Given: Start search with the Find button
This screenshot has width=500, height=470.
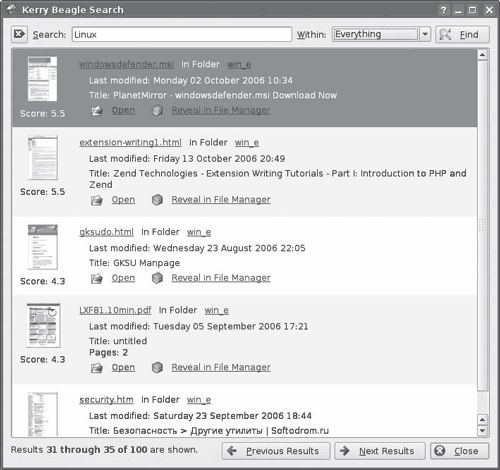Looking at the screenshot, I should [462, 34].
